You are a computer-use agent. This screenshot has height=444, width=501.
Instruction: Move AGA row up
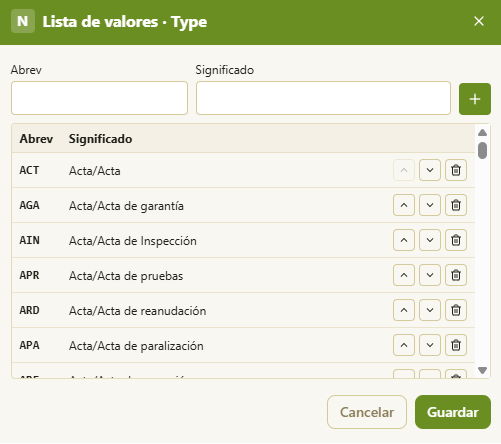click(404, 205)
